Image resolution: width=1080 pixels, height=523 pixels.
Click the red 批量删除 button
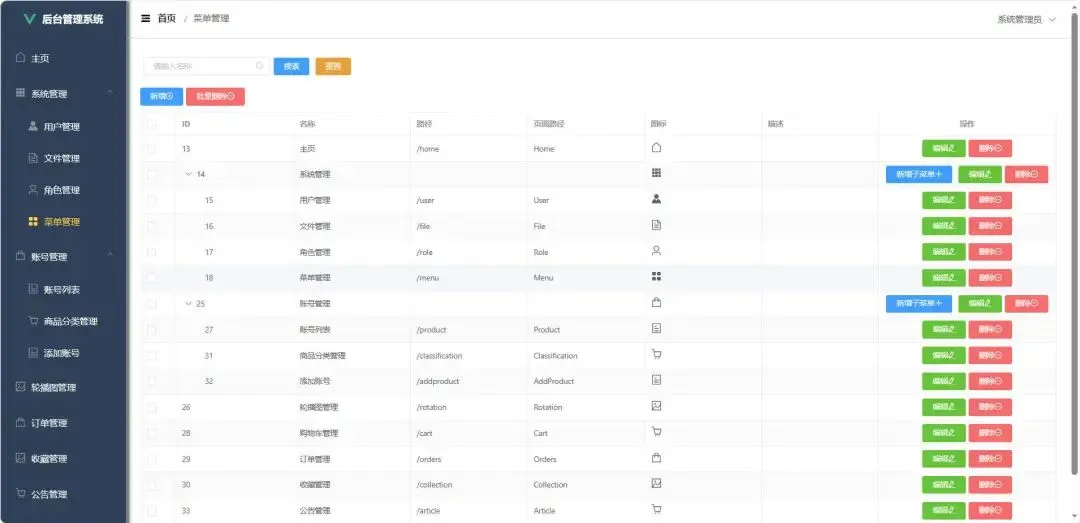click(216, 96)
